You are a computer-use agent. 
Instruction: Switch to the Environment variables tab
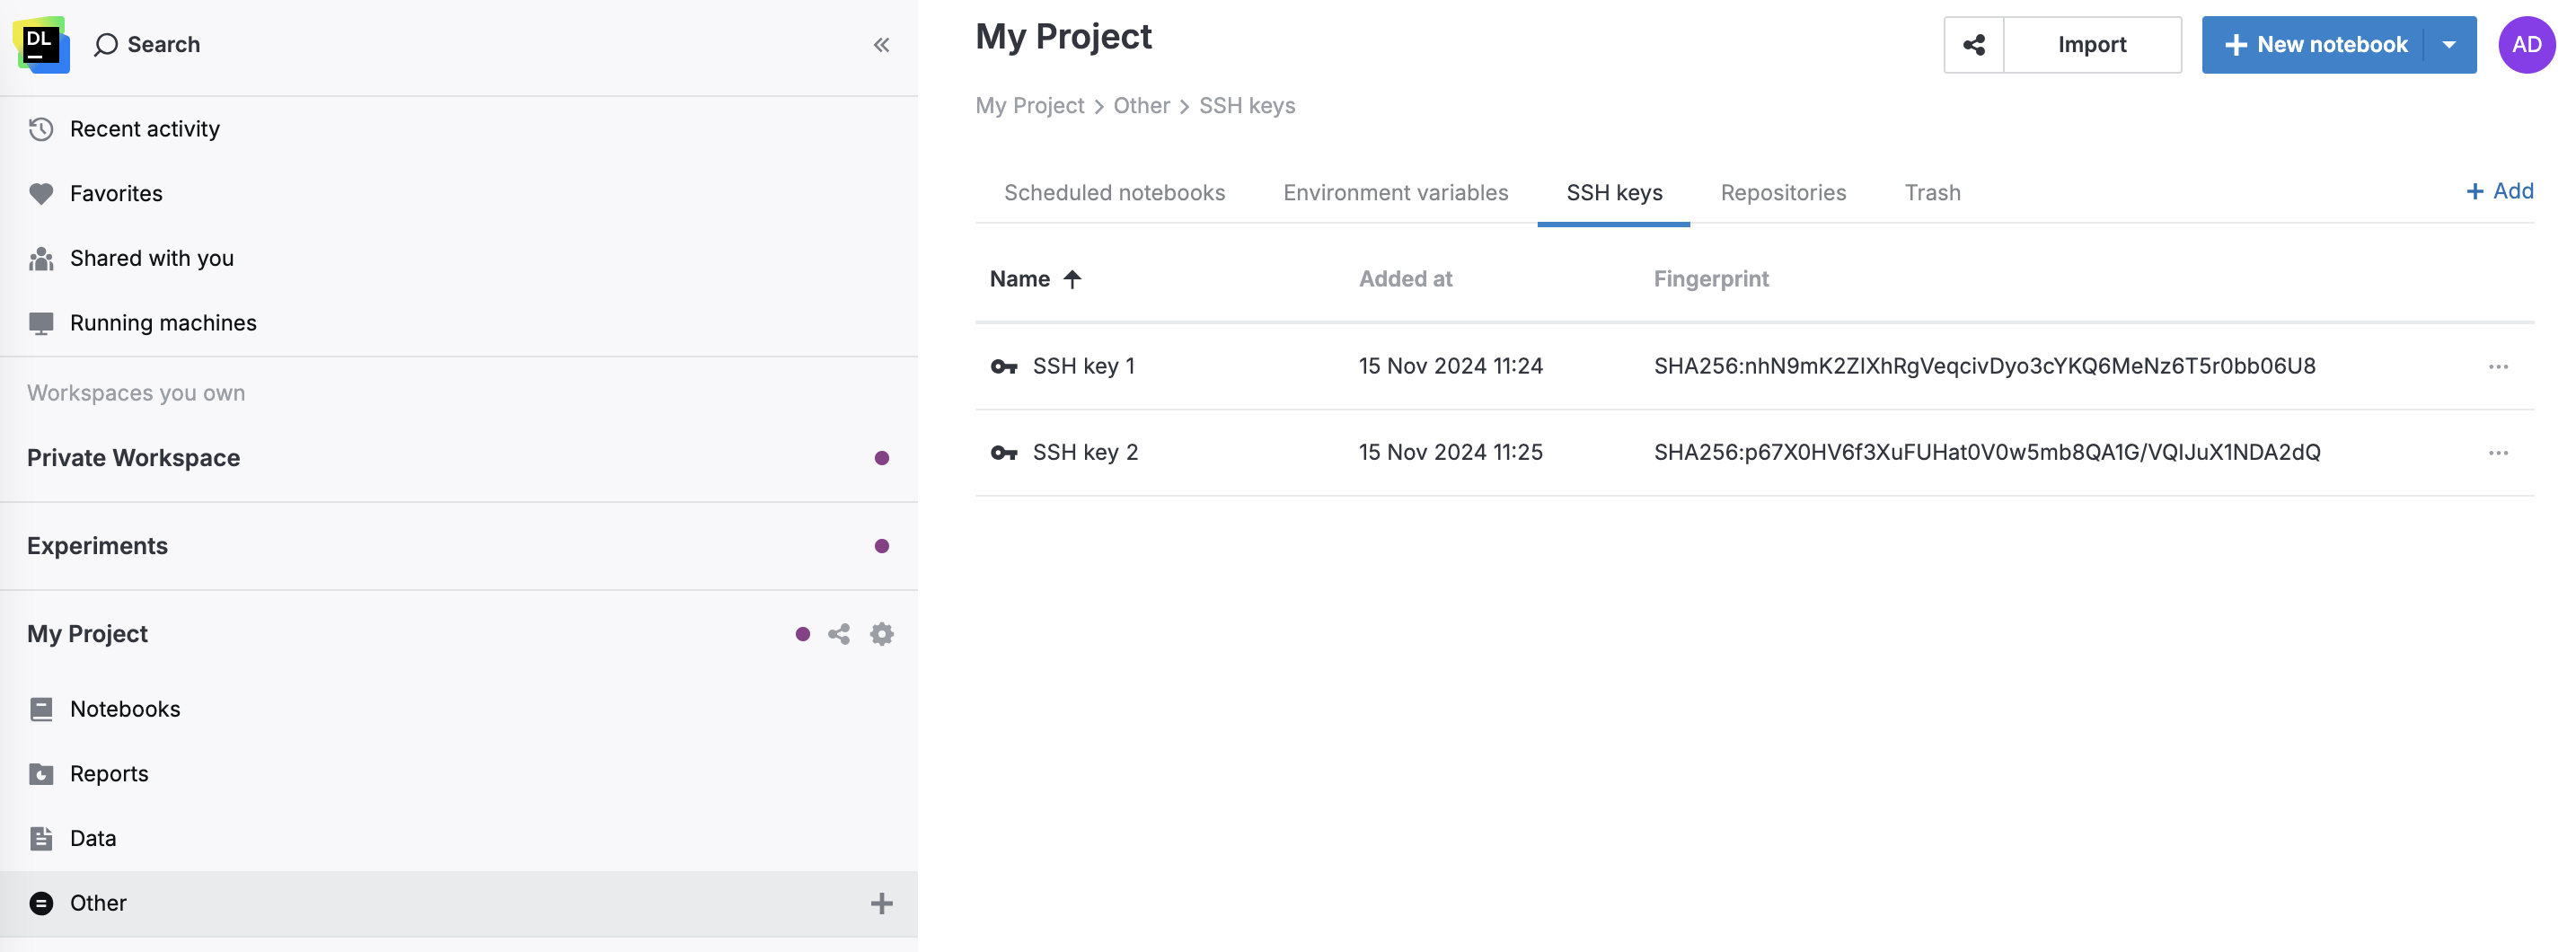click(1395, 193)
